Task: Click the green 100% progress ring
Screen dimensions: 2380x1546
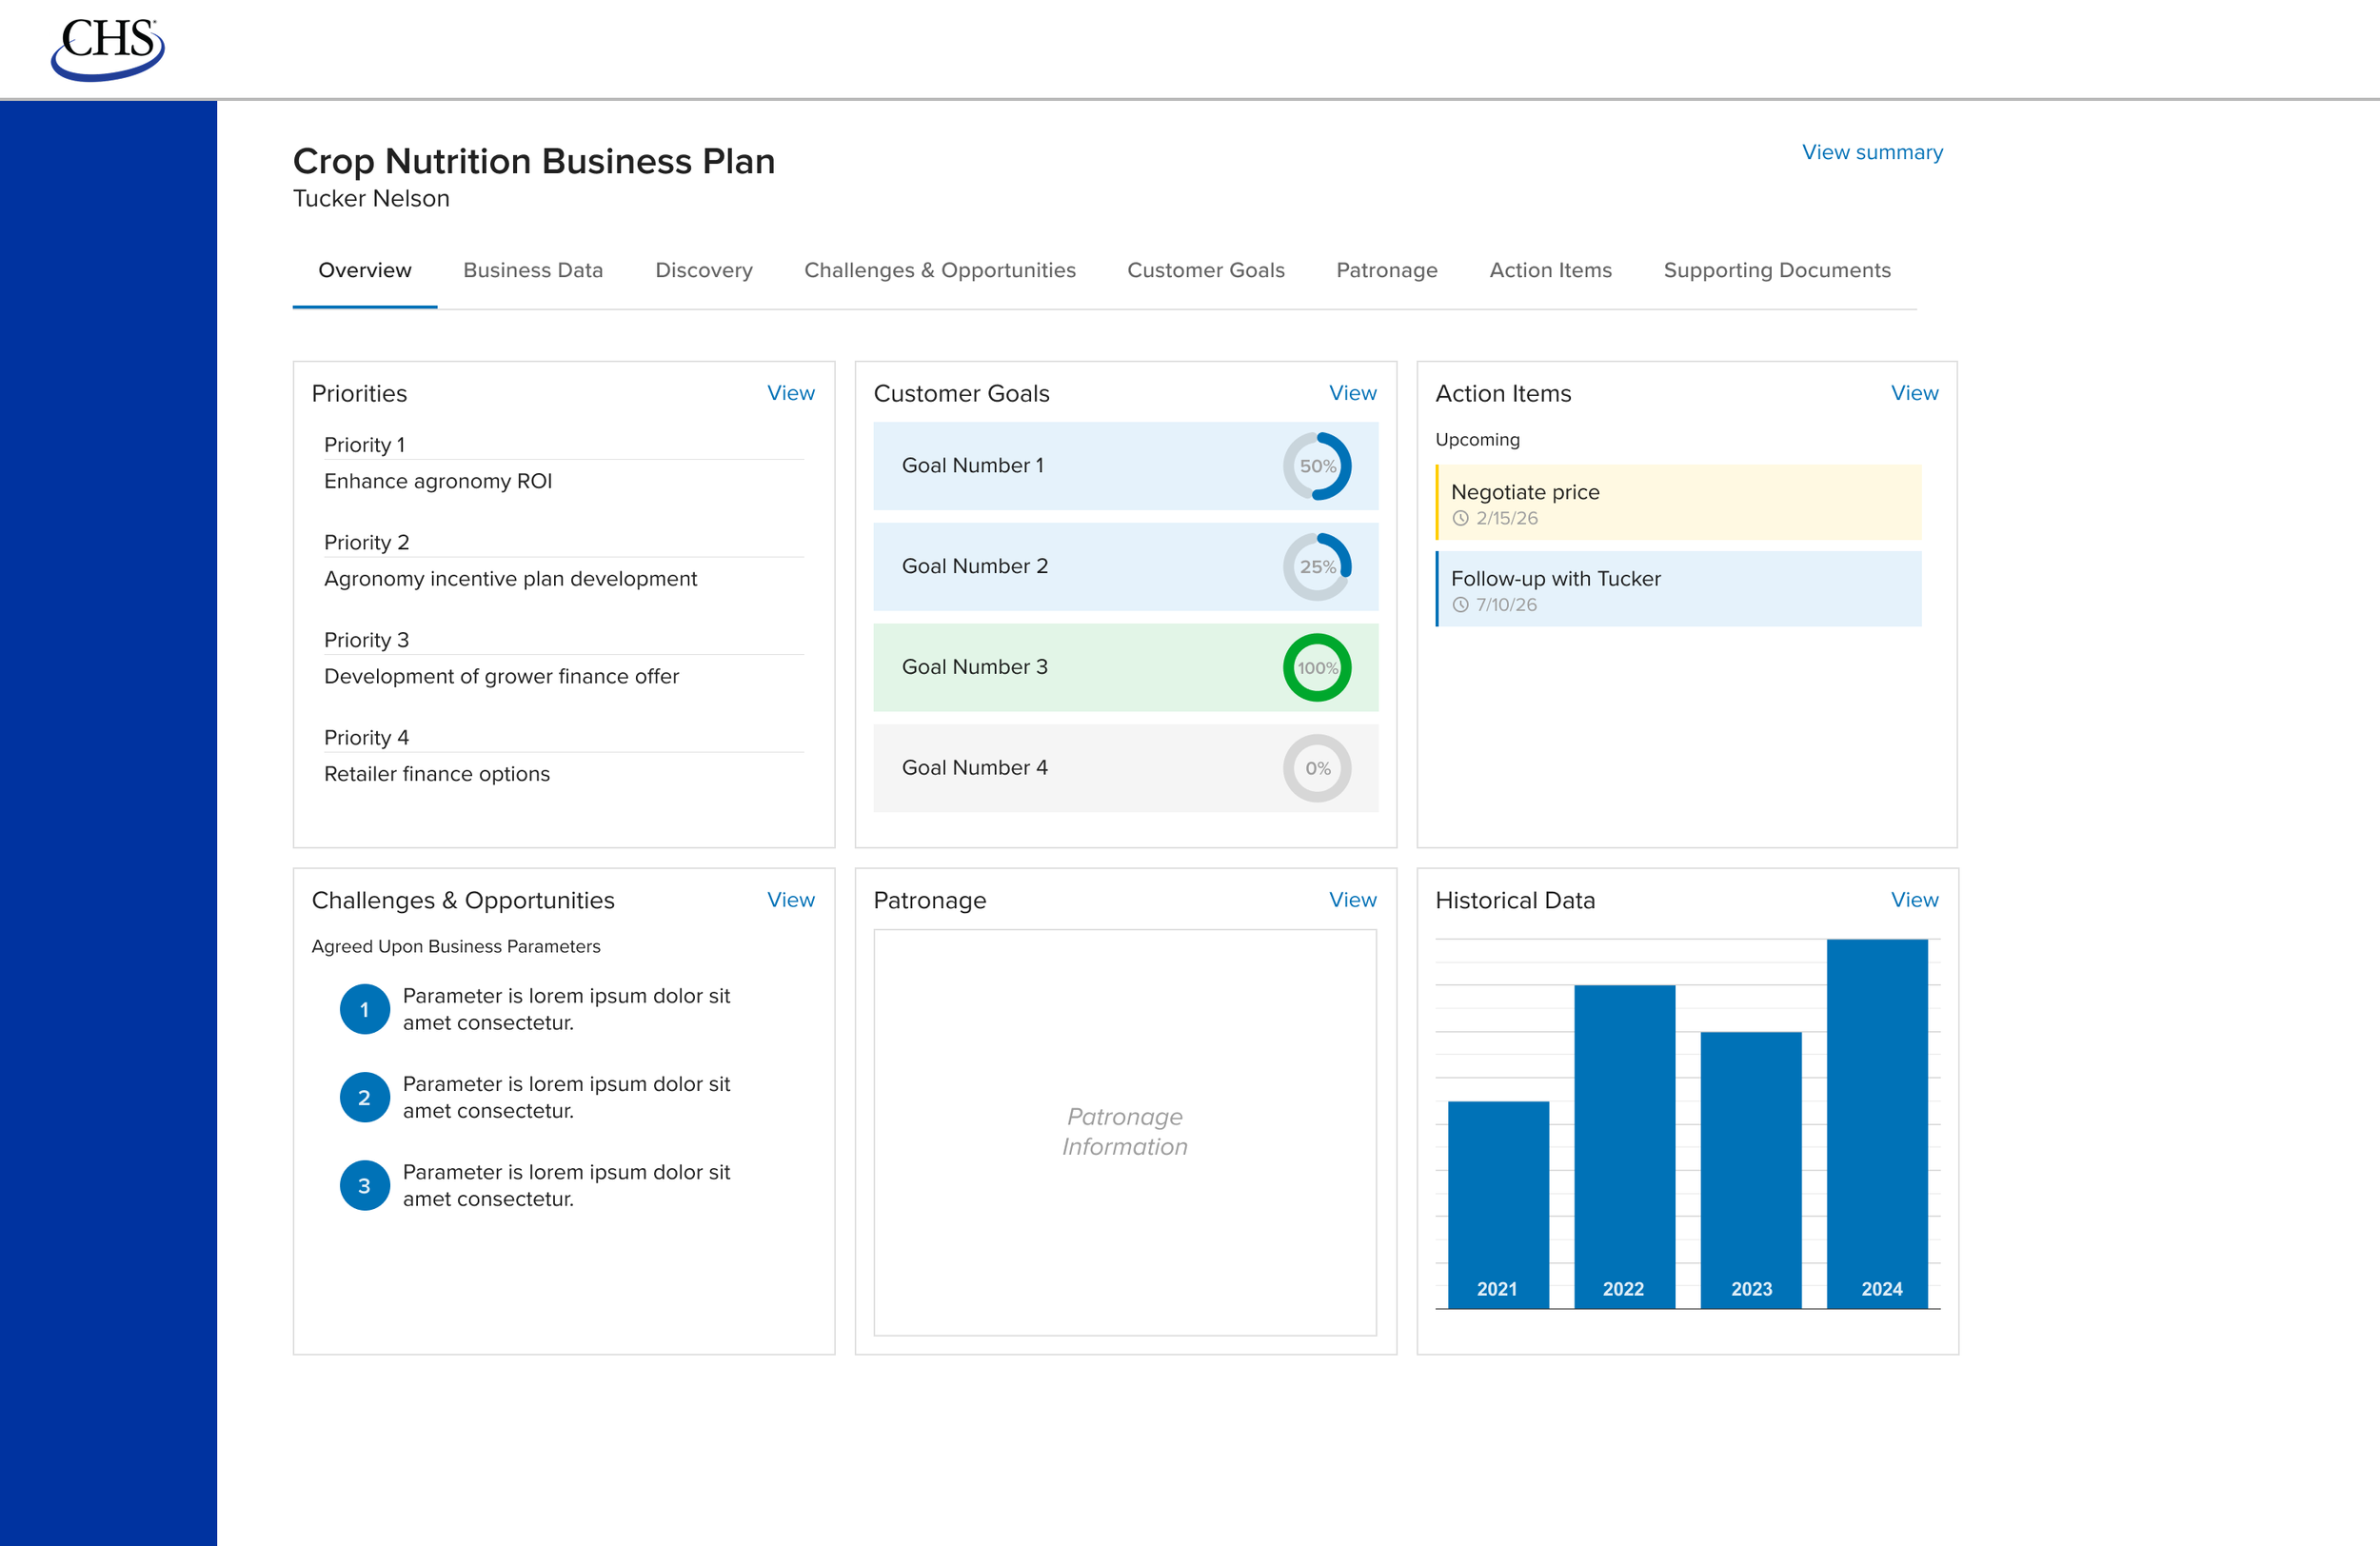Action: 1317,668
